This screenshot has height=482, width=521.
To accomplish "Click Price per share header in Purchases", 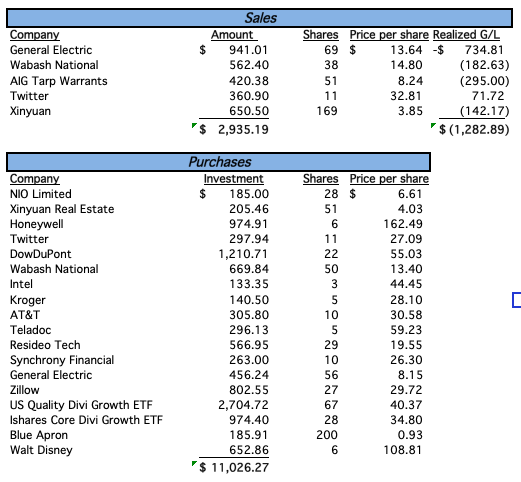I will 389,179.
